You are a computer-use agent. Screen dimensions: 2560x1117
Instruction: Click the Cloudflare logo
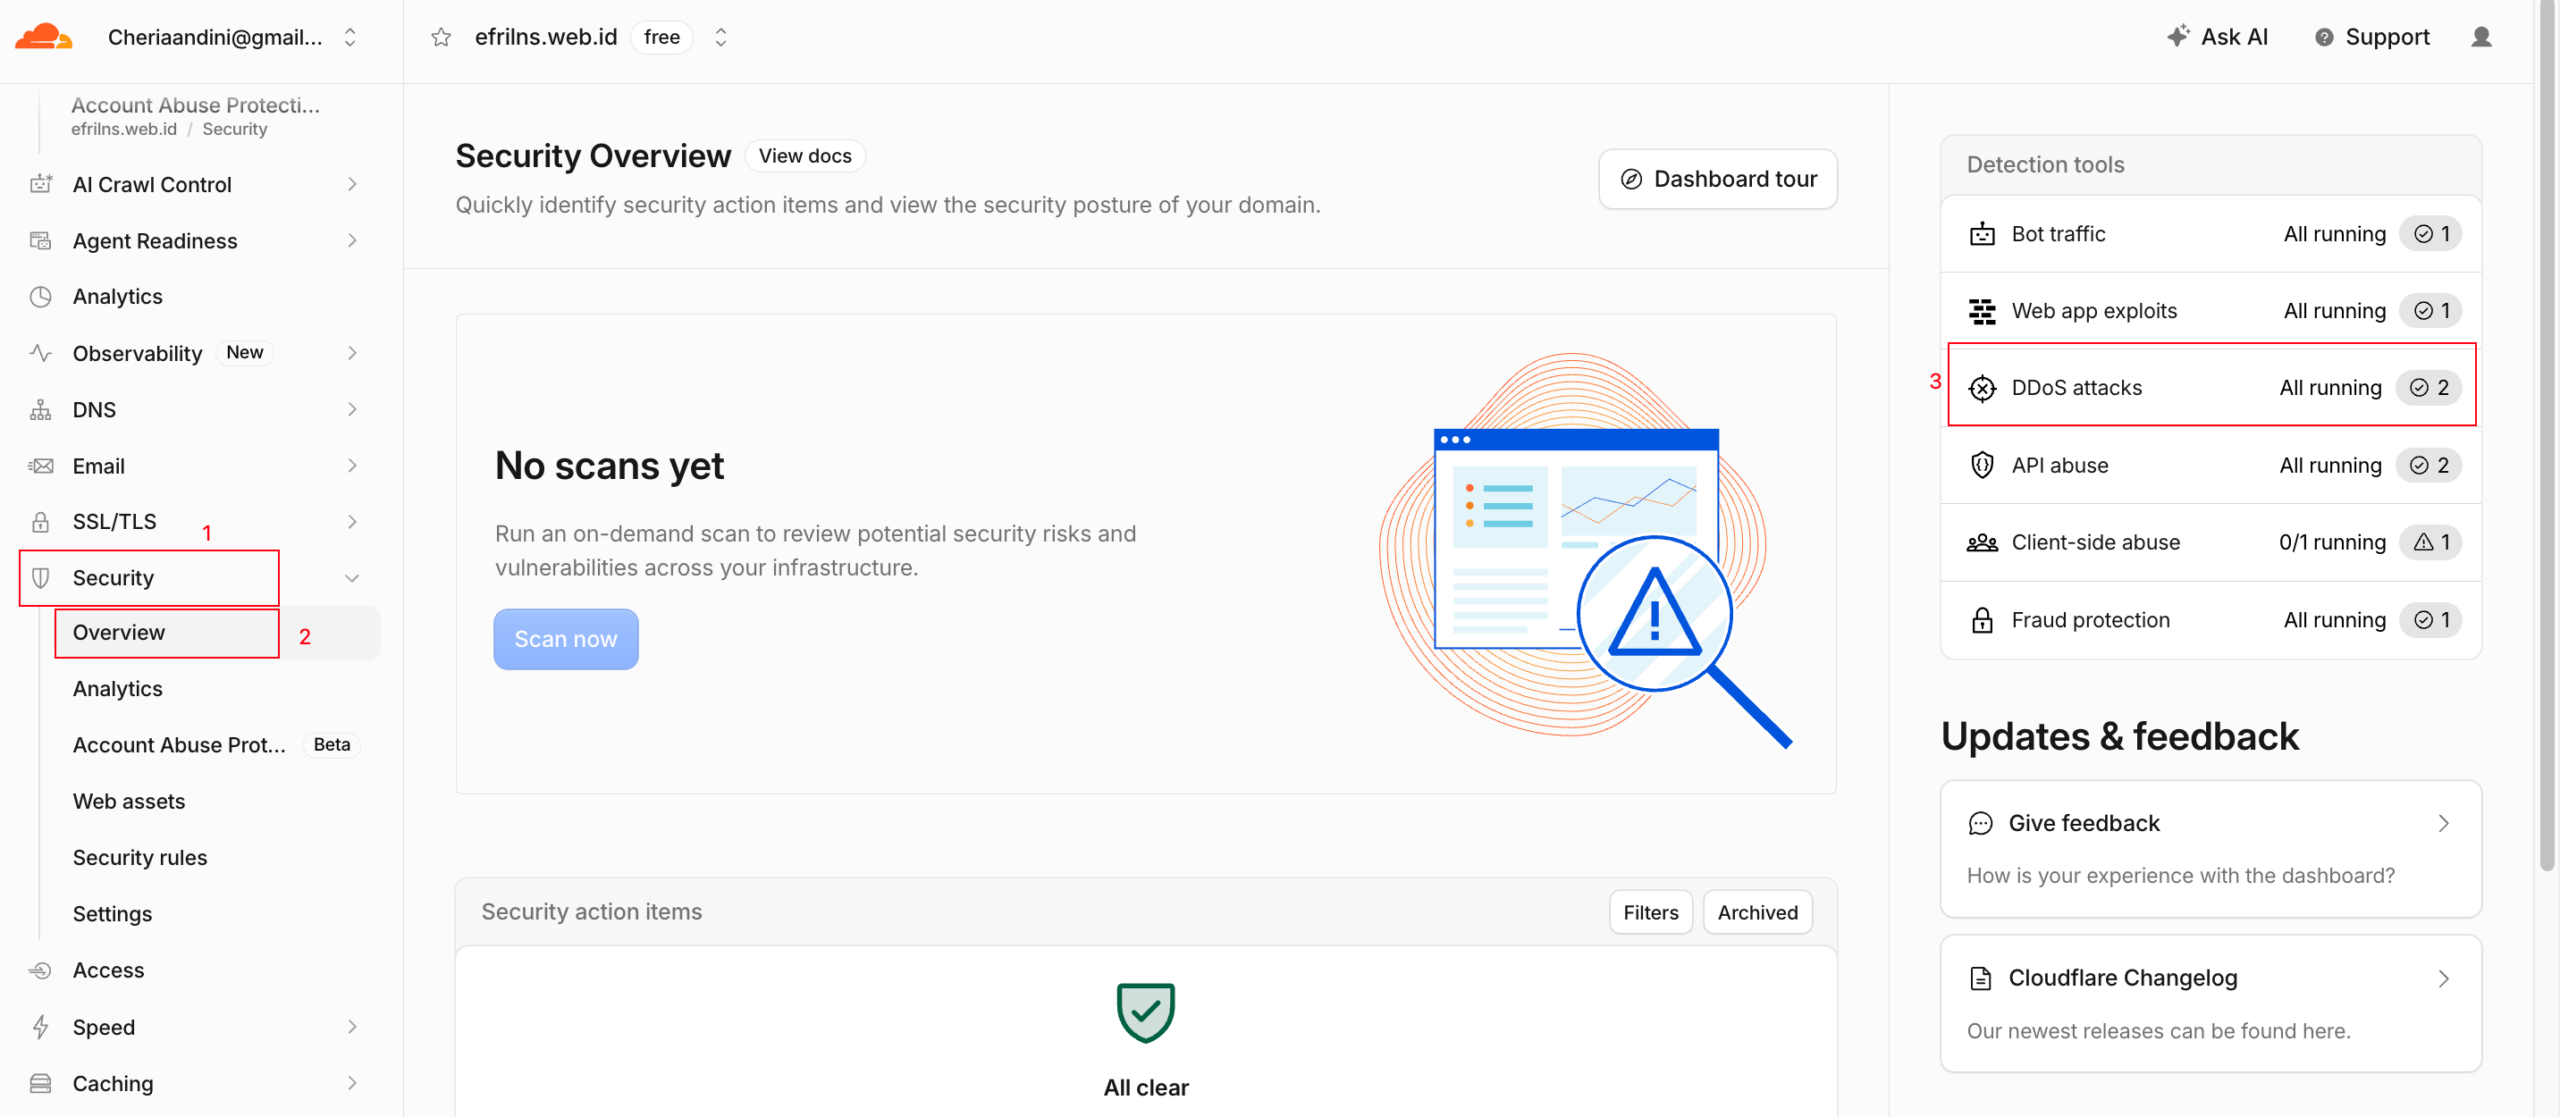(x=44, y=37)
